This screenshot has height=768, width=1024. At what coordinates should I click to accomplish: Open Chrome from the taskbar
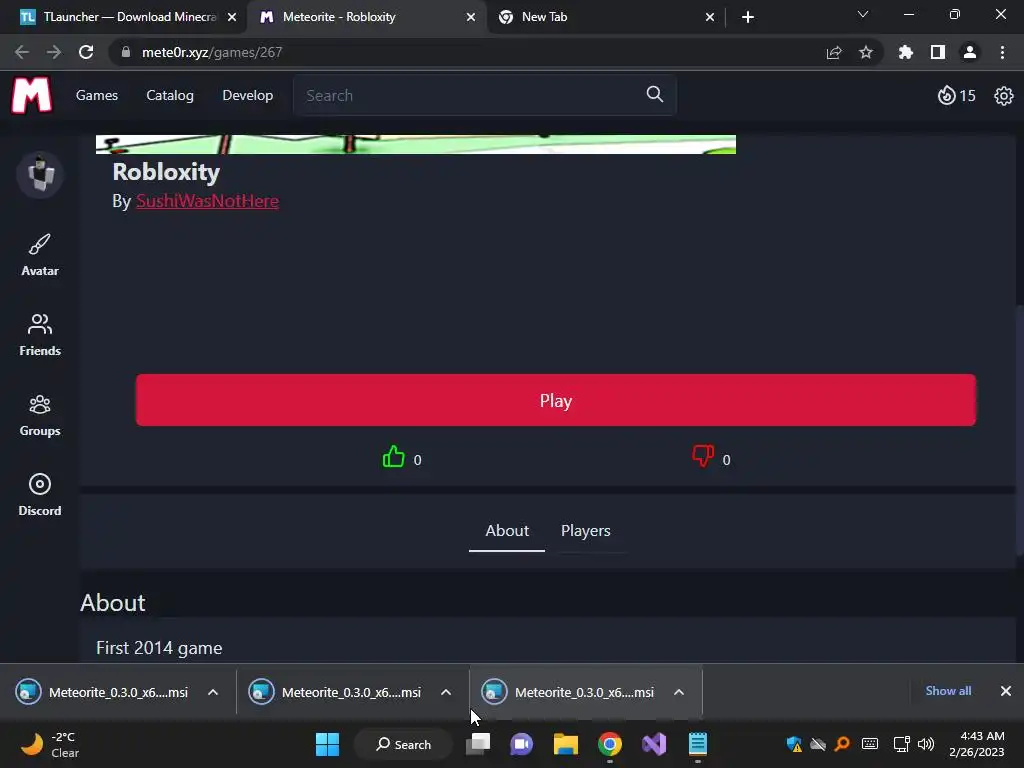click(x=610, y=744)
